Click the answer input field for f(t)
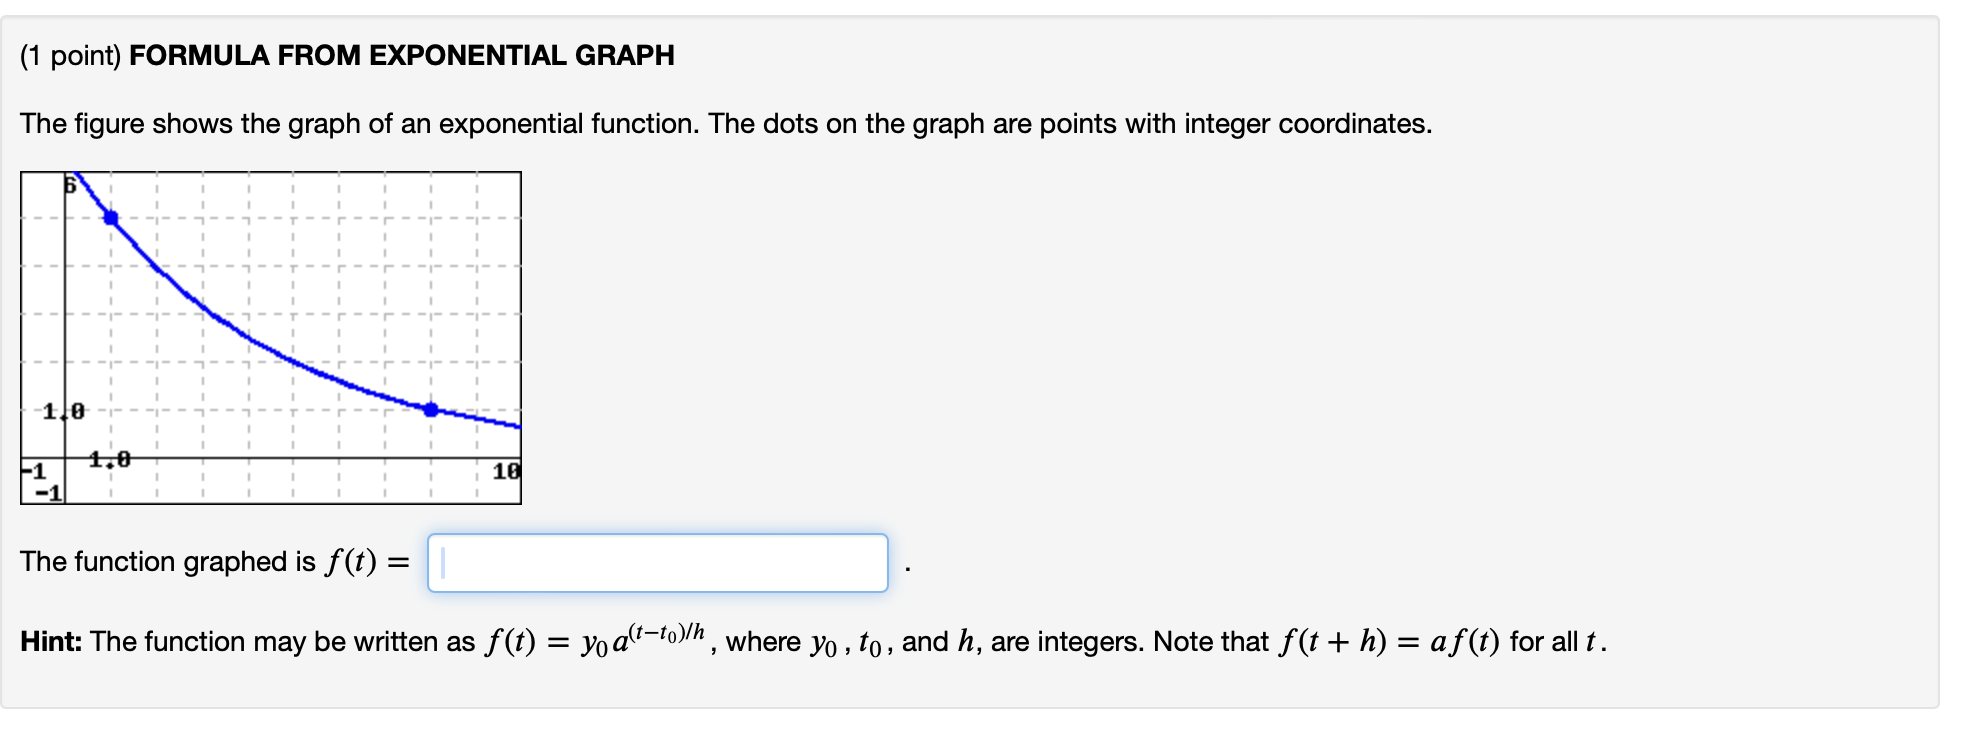Image resolution: width=1988 pixels, height=730 pixels. pyautogui.click(x=660, y=564)
